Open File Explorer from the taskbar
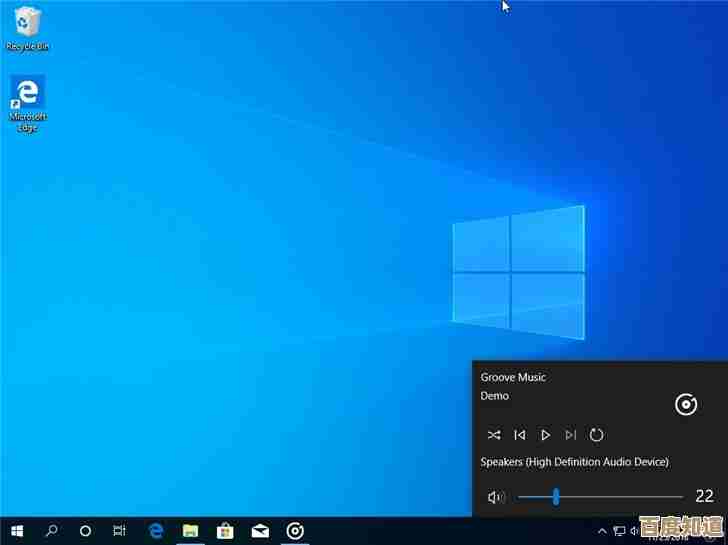Image resolution: width=728 pixels, height=545 pixels. 190,531
